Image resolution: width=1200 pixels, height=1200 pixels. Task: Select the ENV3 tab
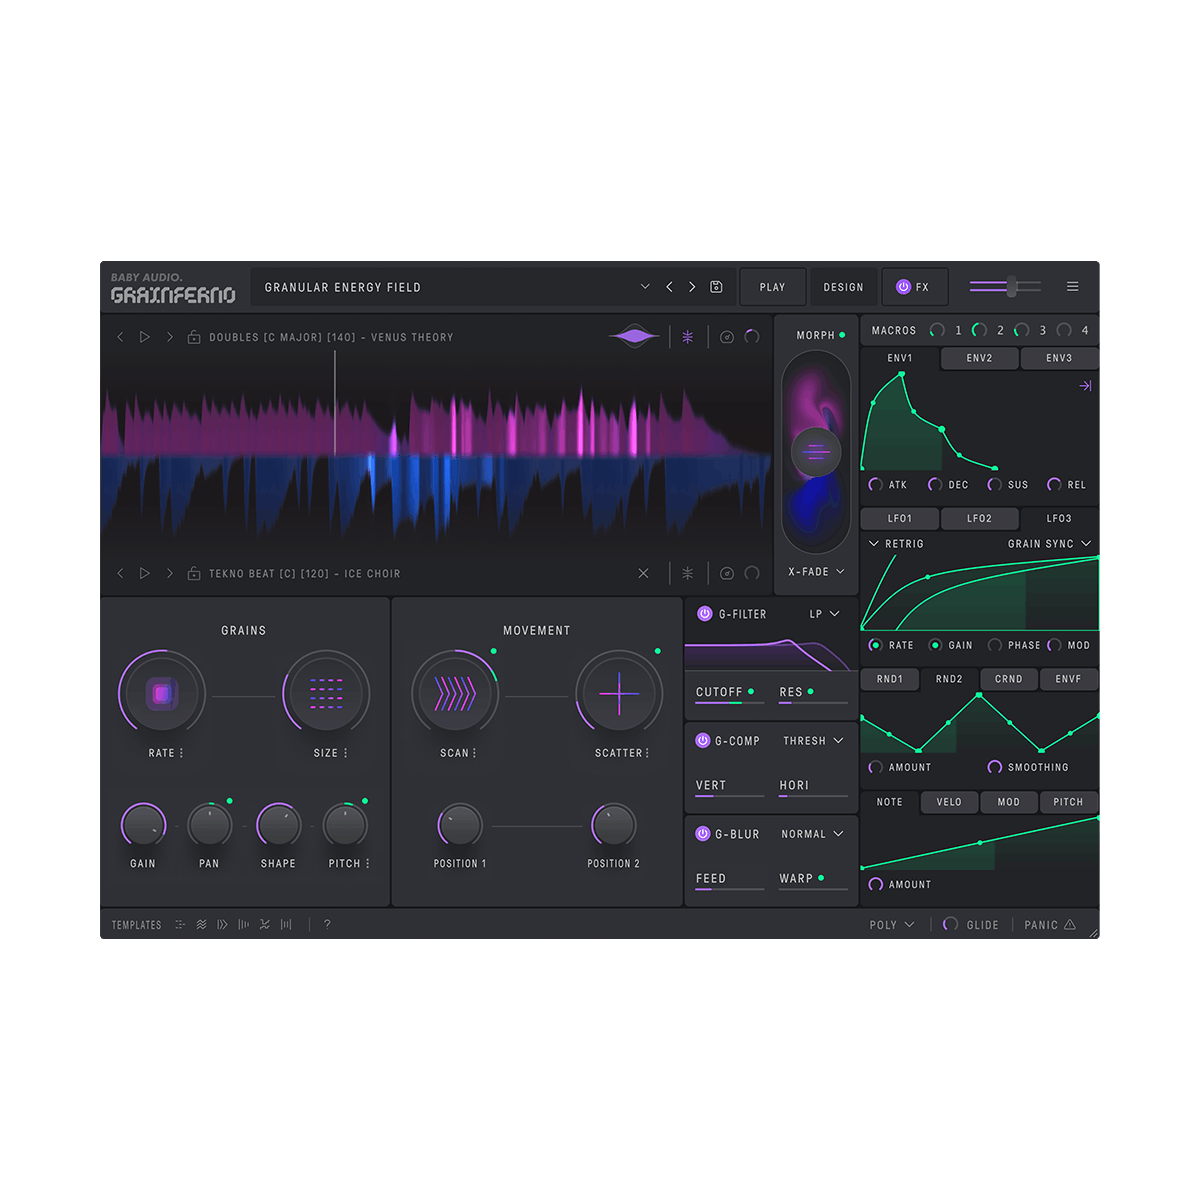(1059, 358)
